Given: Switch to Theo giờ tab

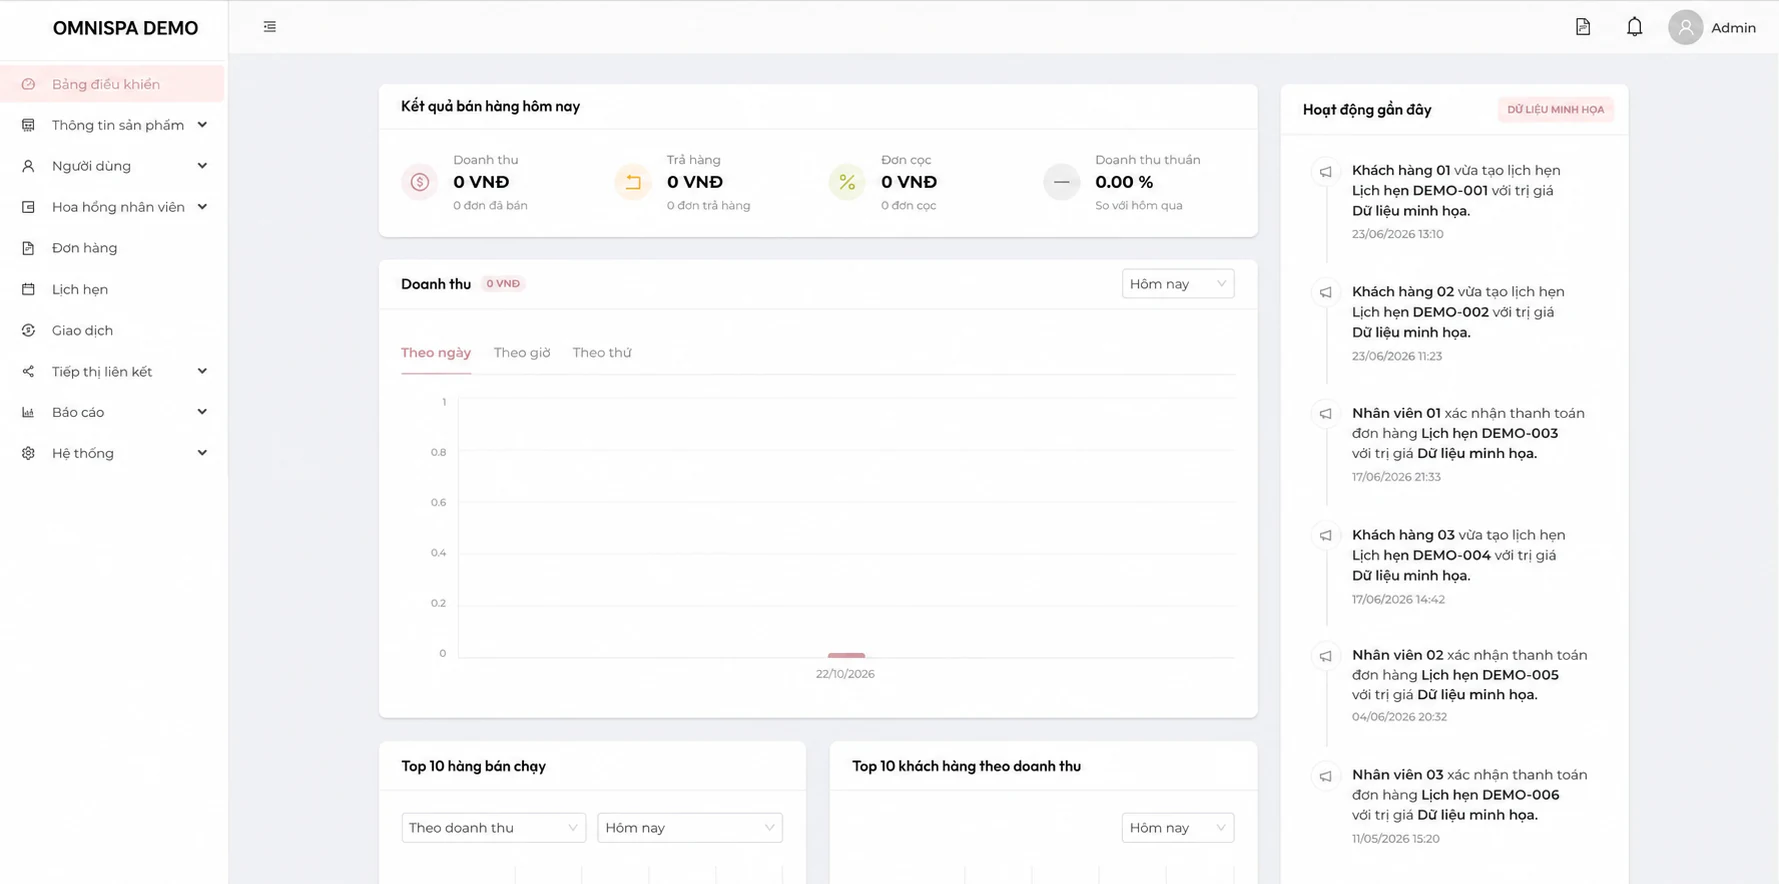Looking at the screenshot, I should click(522, 353).
